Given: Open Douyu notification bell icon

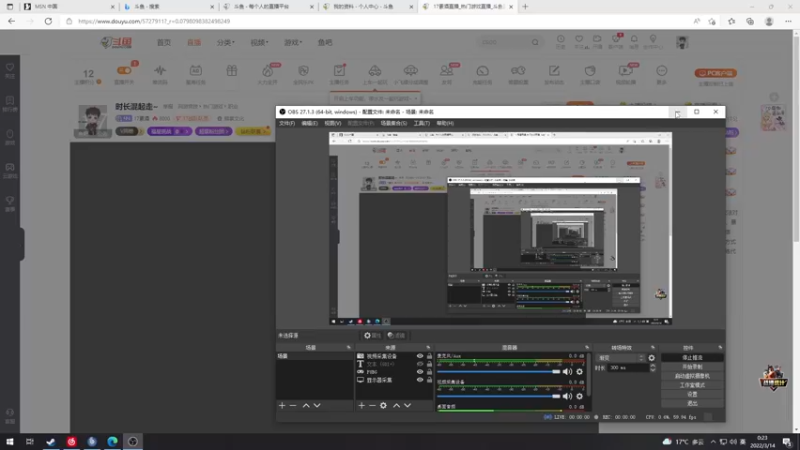Looking at the screenshot, I should (x=634, y=39).
